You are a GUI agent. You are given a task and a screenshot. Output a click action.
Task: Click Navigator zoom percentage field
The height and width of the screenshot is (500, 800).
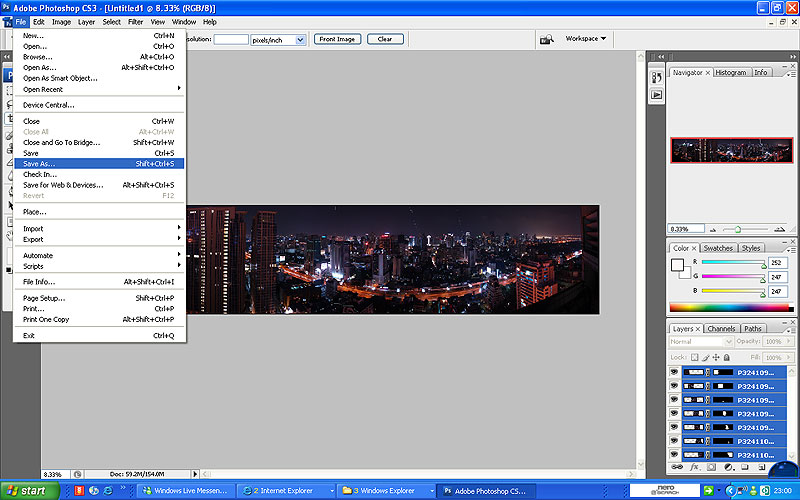(686, 229)
